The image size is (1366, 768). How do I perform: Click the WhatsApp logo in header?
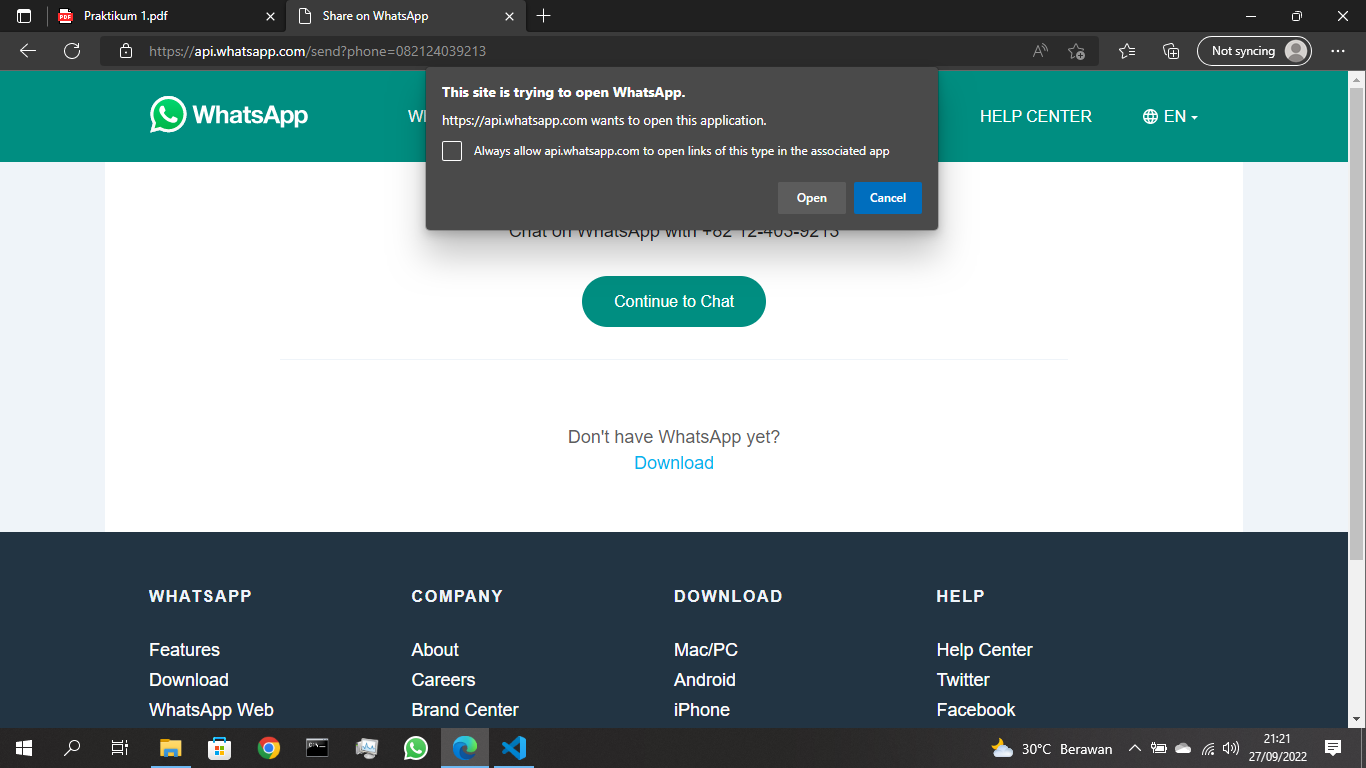(x=229, y=115)
